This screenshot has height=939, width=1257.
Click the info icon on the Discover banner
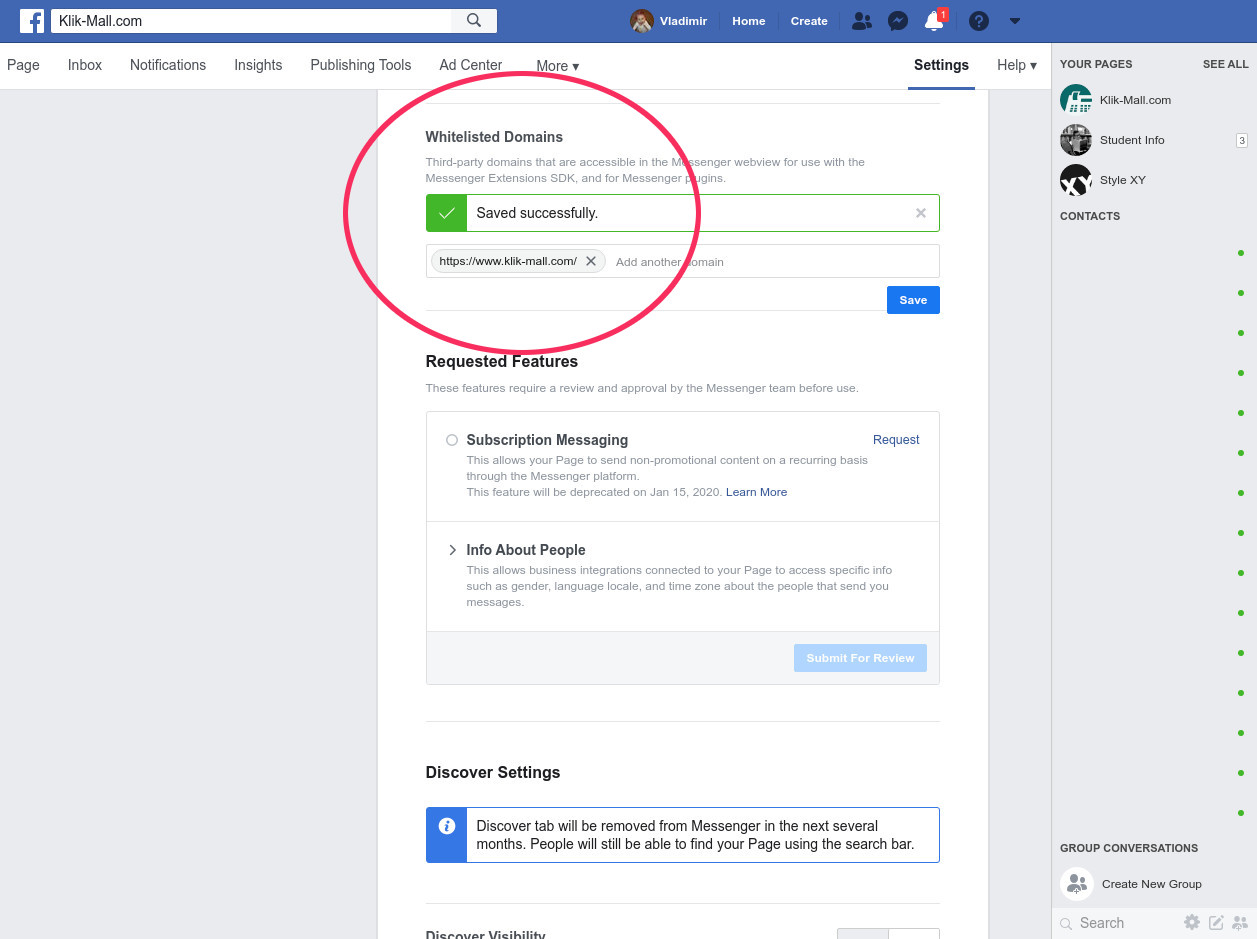tap(446, 825)
